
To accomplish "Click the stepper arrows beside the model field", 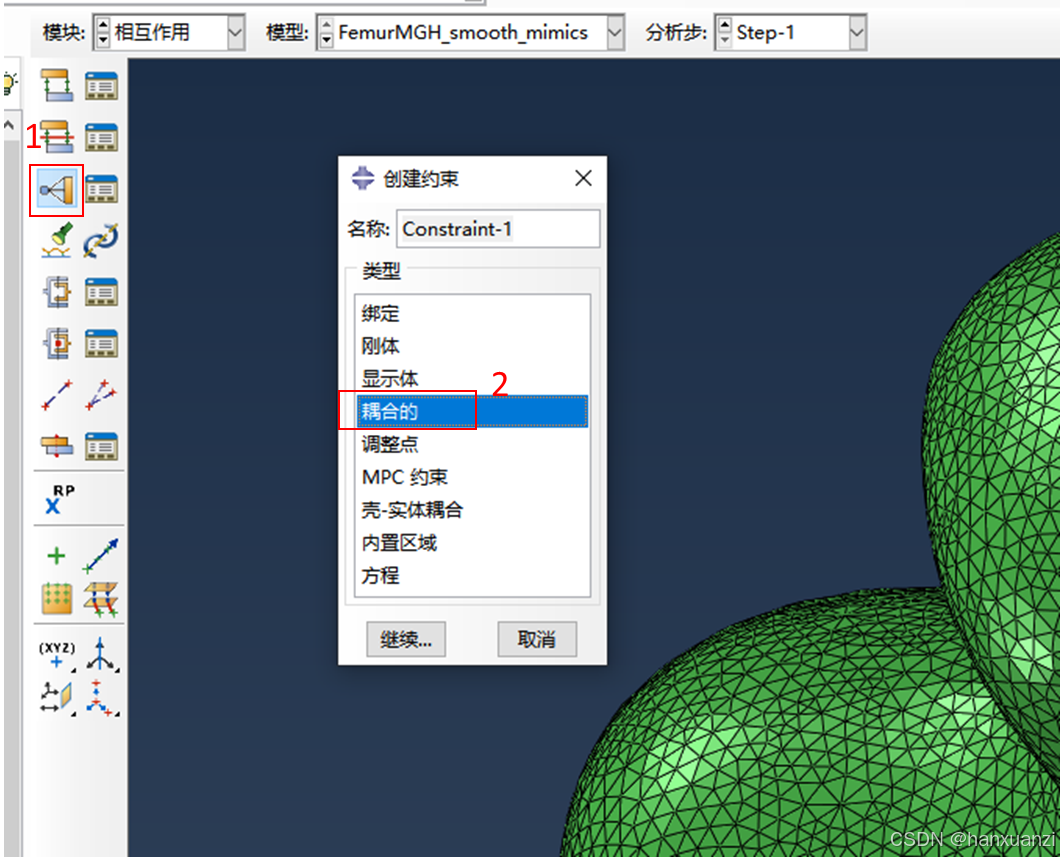I will [x=326, y=32].
